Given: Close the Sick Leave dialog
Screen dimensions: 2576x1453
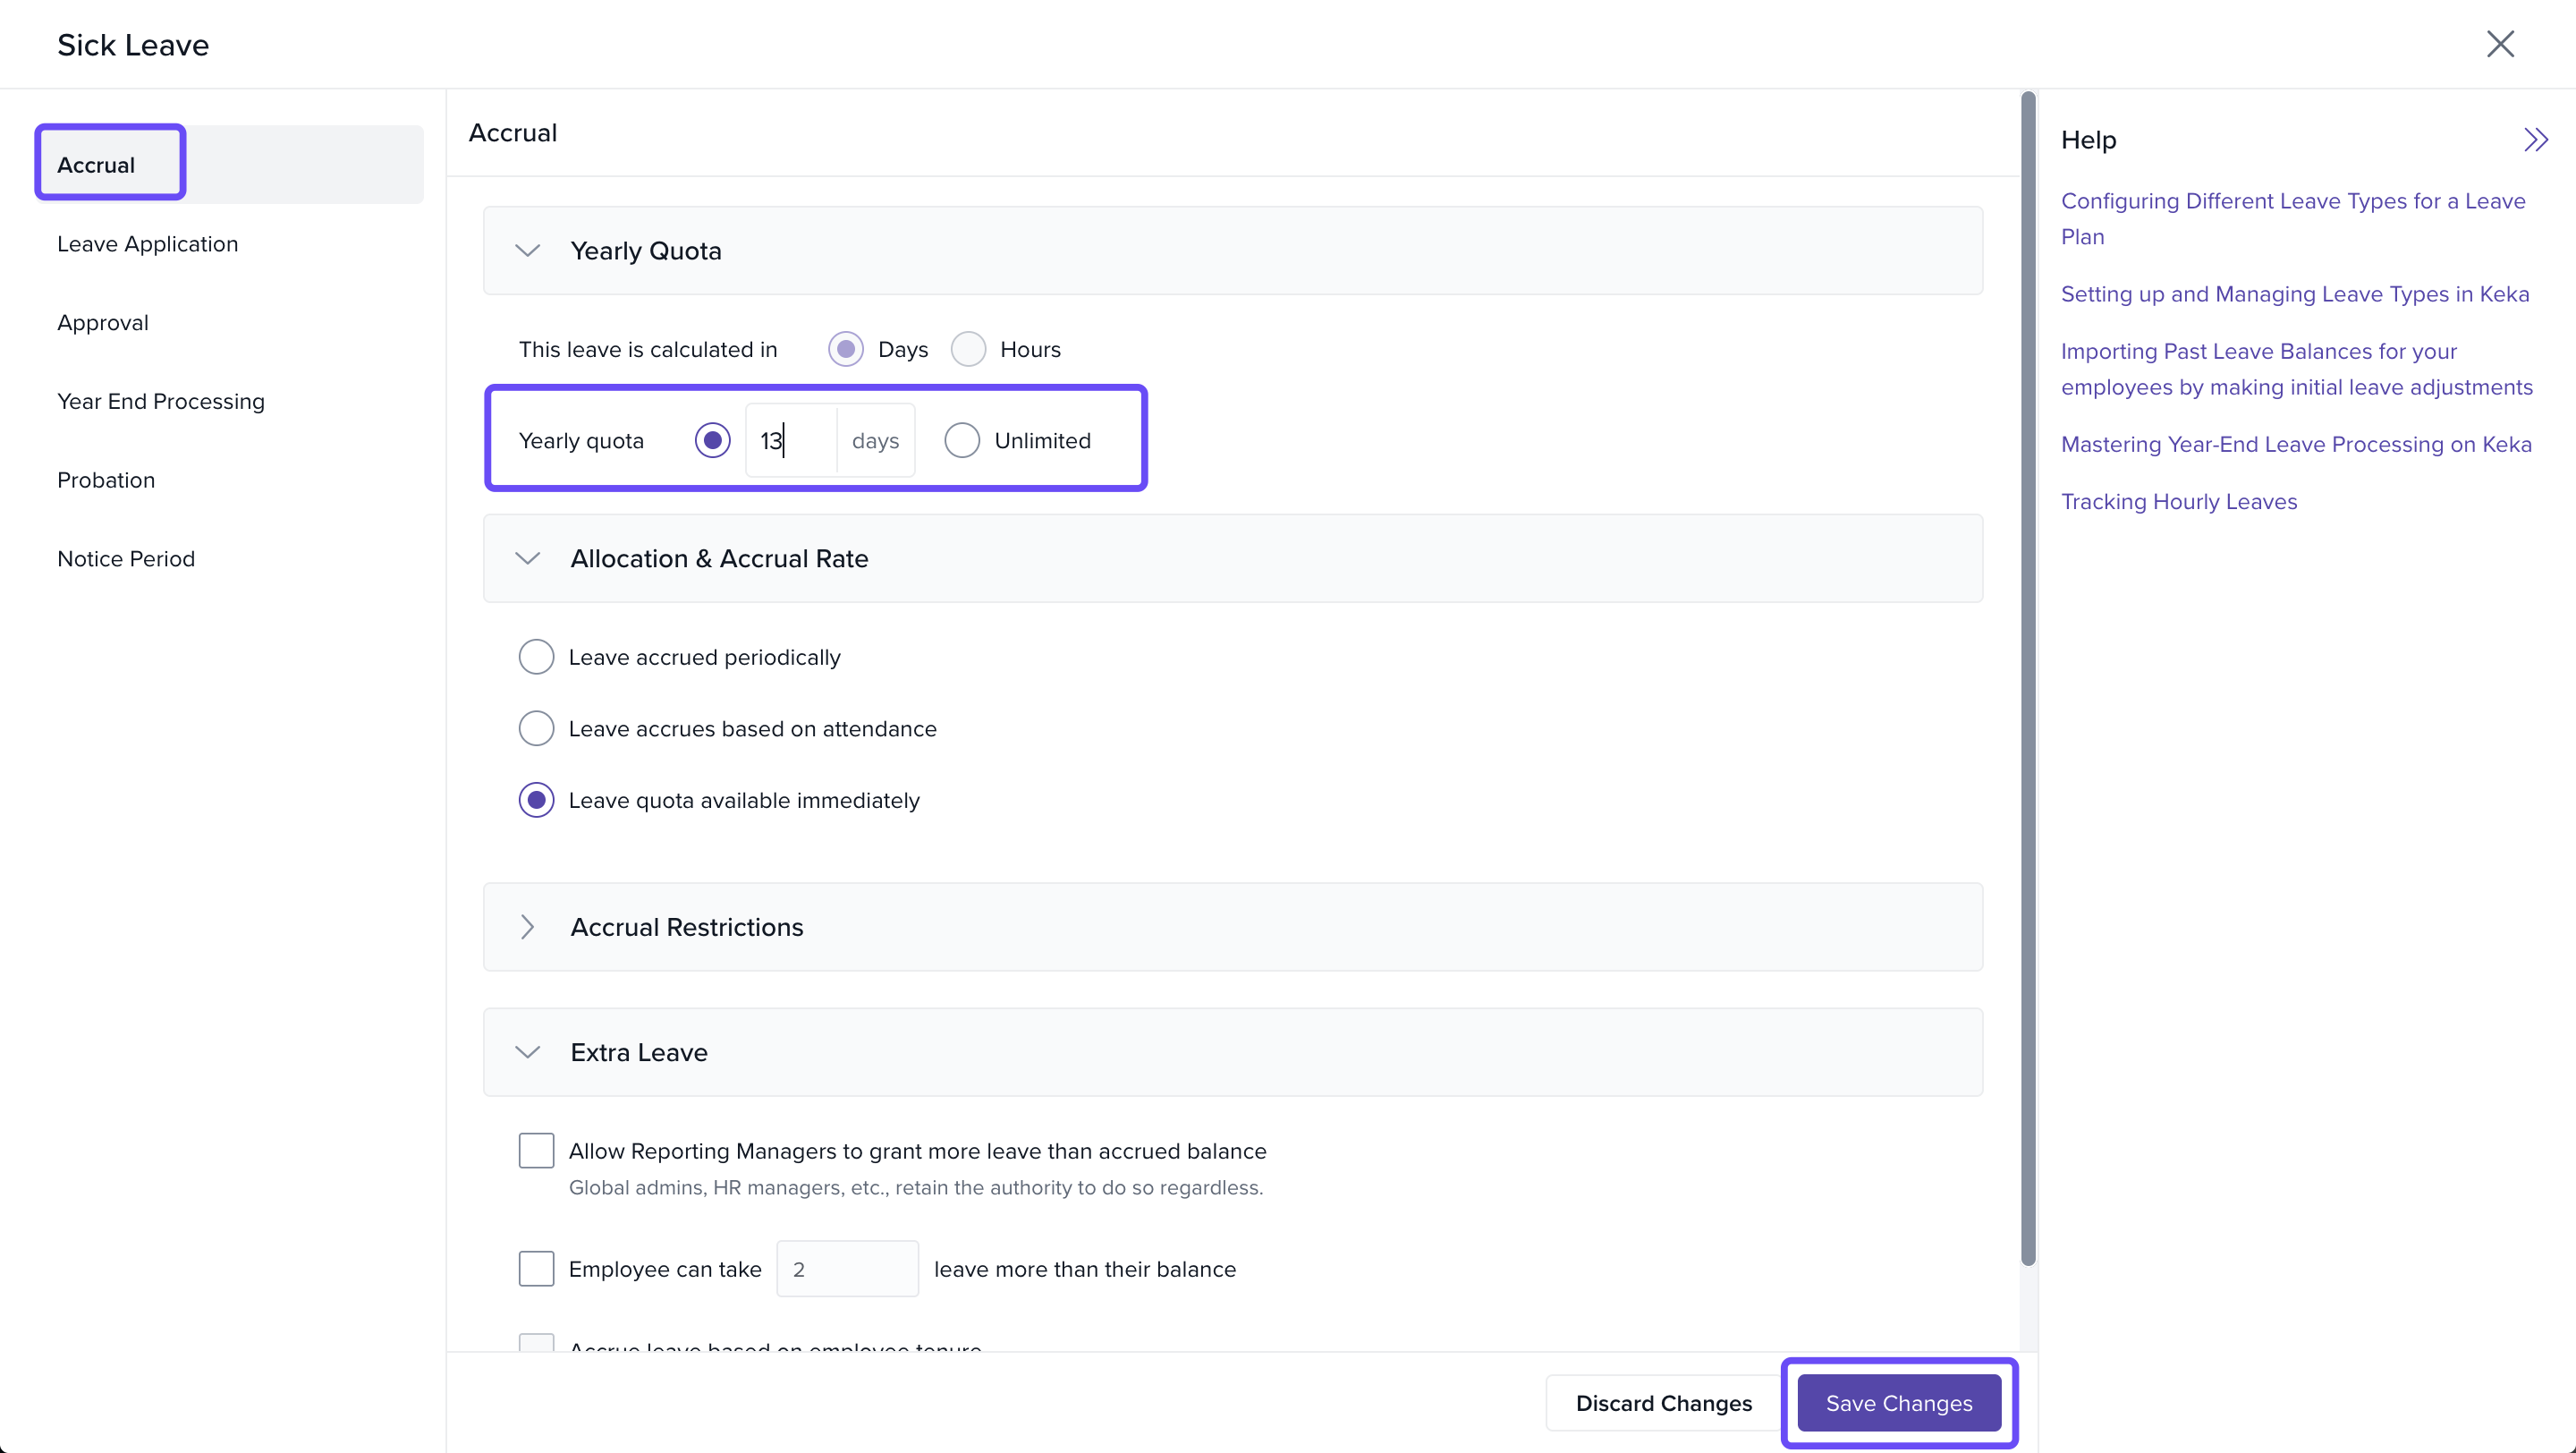Looking at the screenshot, I should (x=2499, y=44).
